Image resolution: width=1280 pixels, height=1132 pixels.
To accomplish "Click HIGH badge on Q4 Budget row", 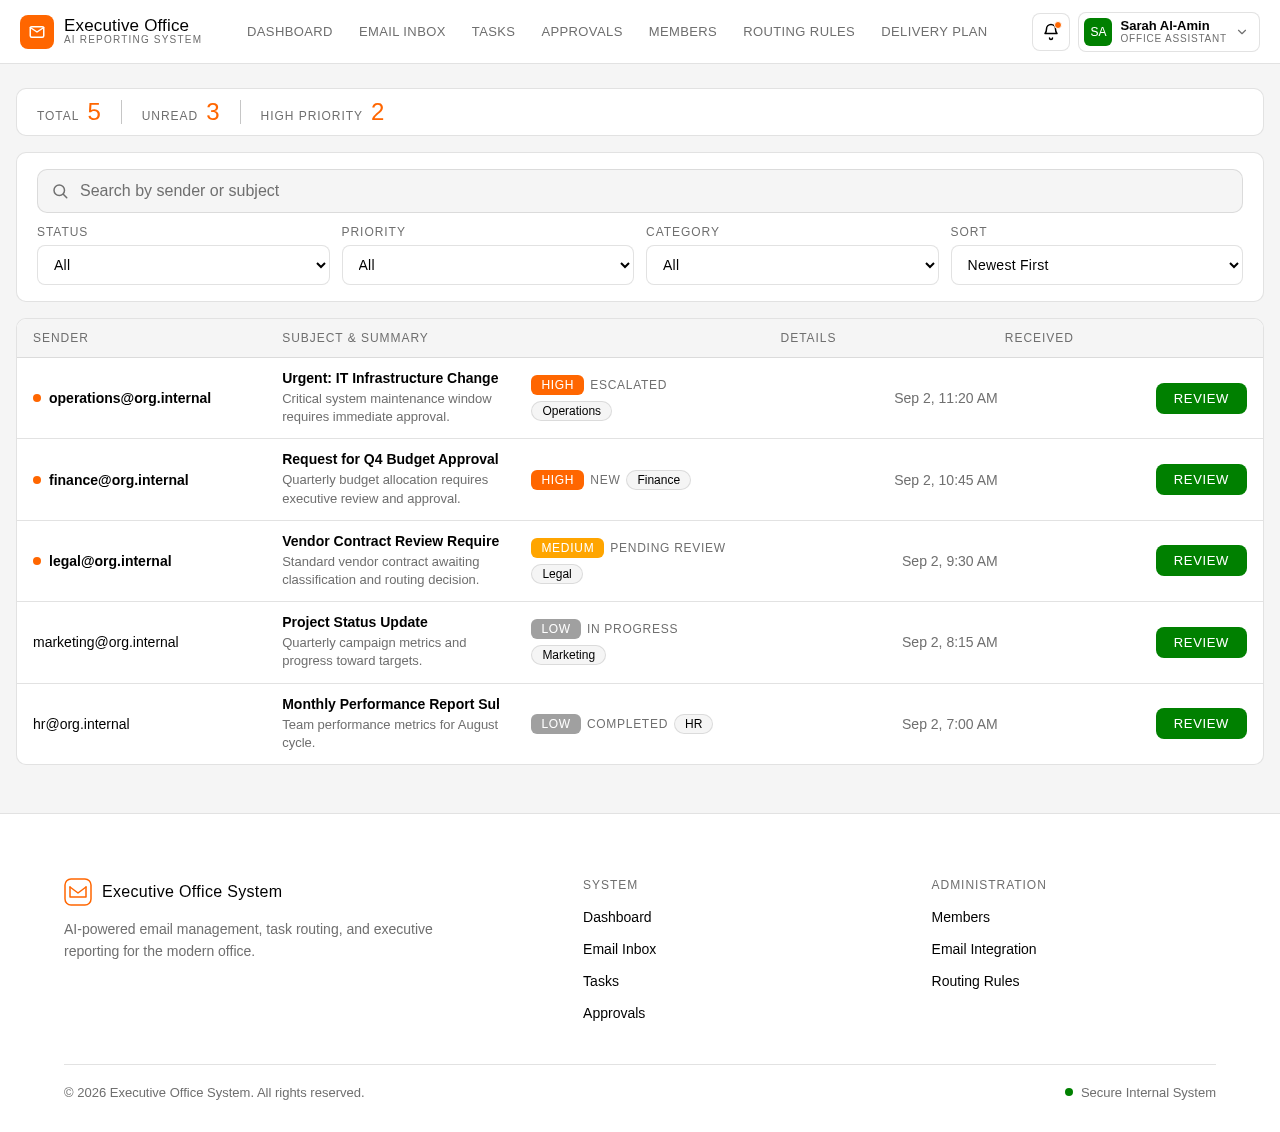I will point(557,480).
